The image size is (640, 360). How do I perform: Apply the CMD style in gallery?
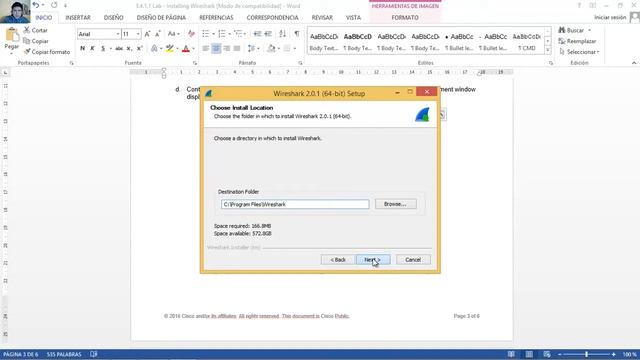pyautogui.click(x=527, y=42)
